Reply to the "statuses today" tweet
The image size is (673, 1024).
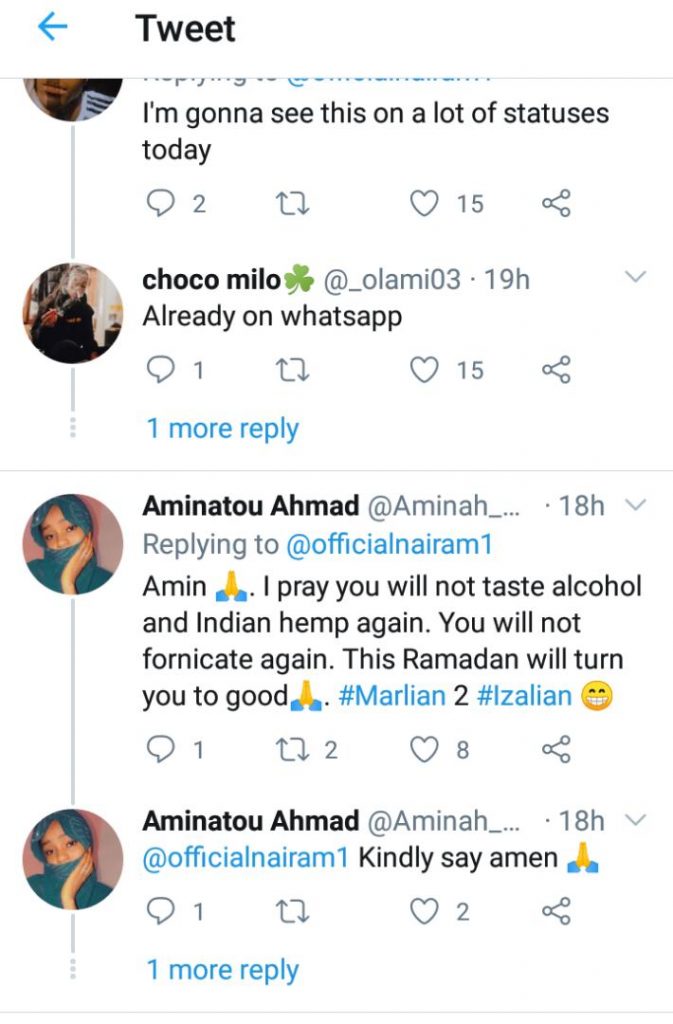pos(160,204)
